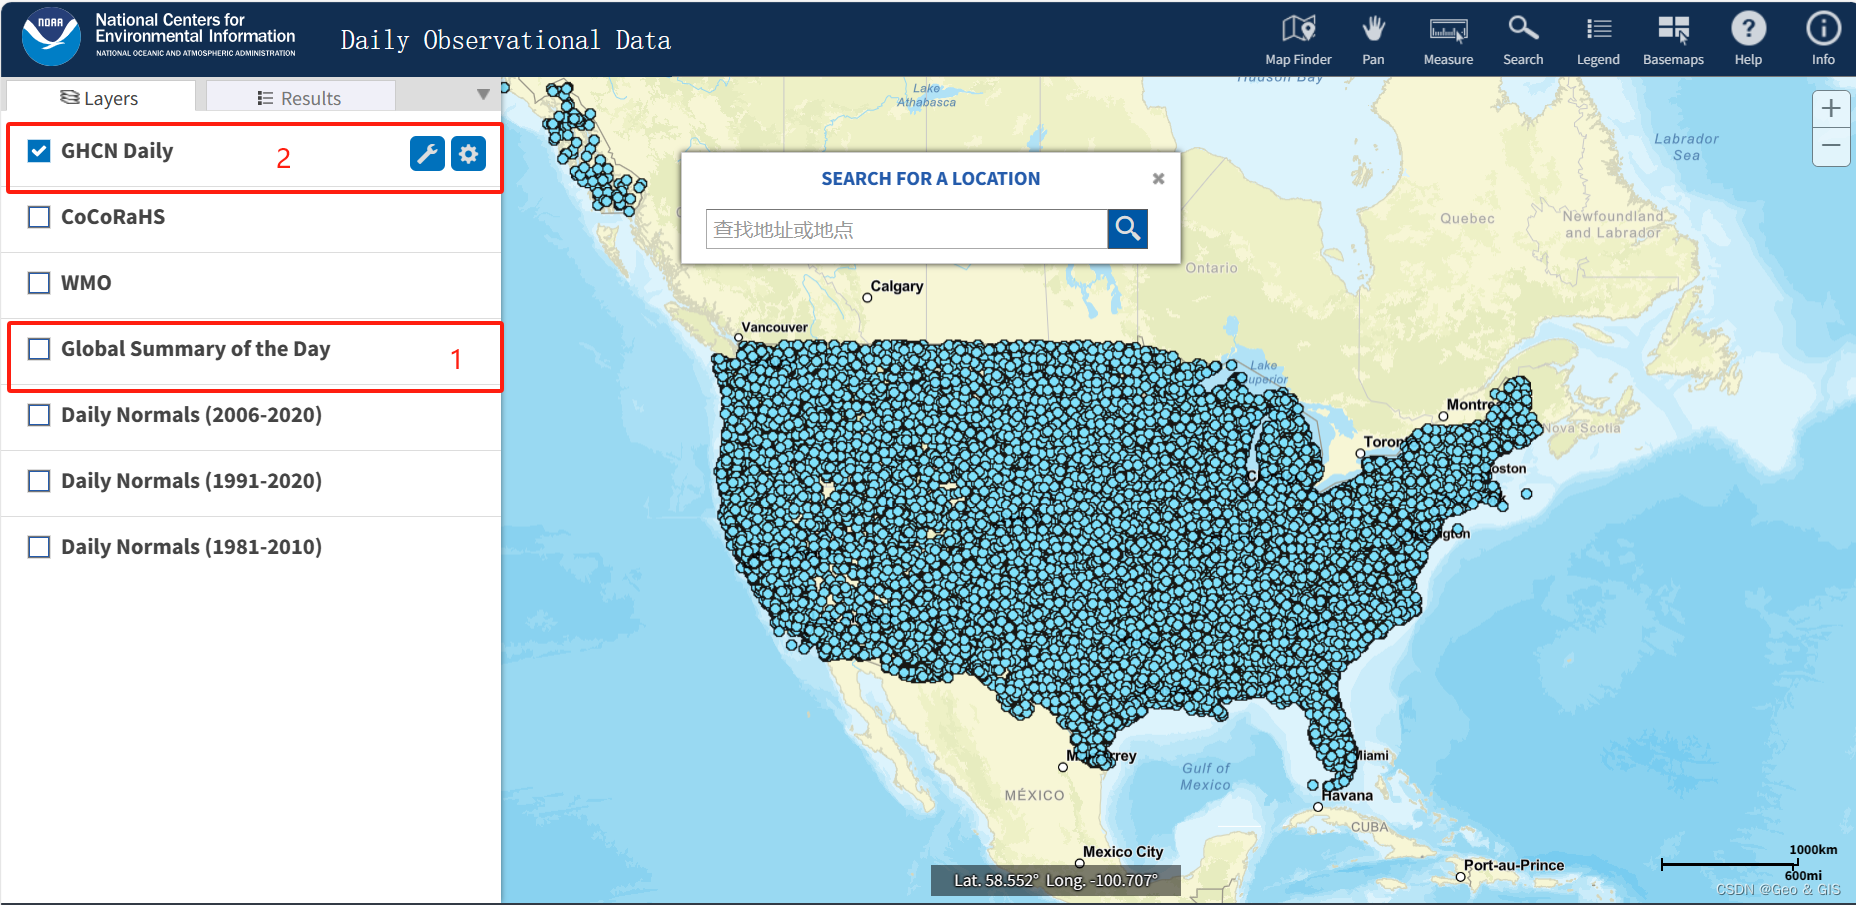Activate the Pan hand tool
1856x905 pixels.
[x=1373, y=40]
